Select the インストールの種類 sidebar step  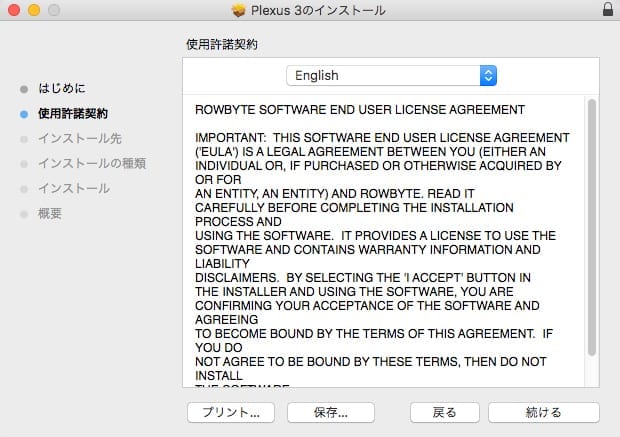(x=92, y=163)
